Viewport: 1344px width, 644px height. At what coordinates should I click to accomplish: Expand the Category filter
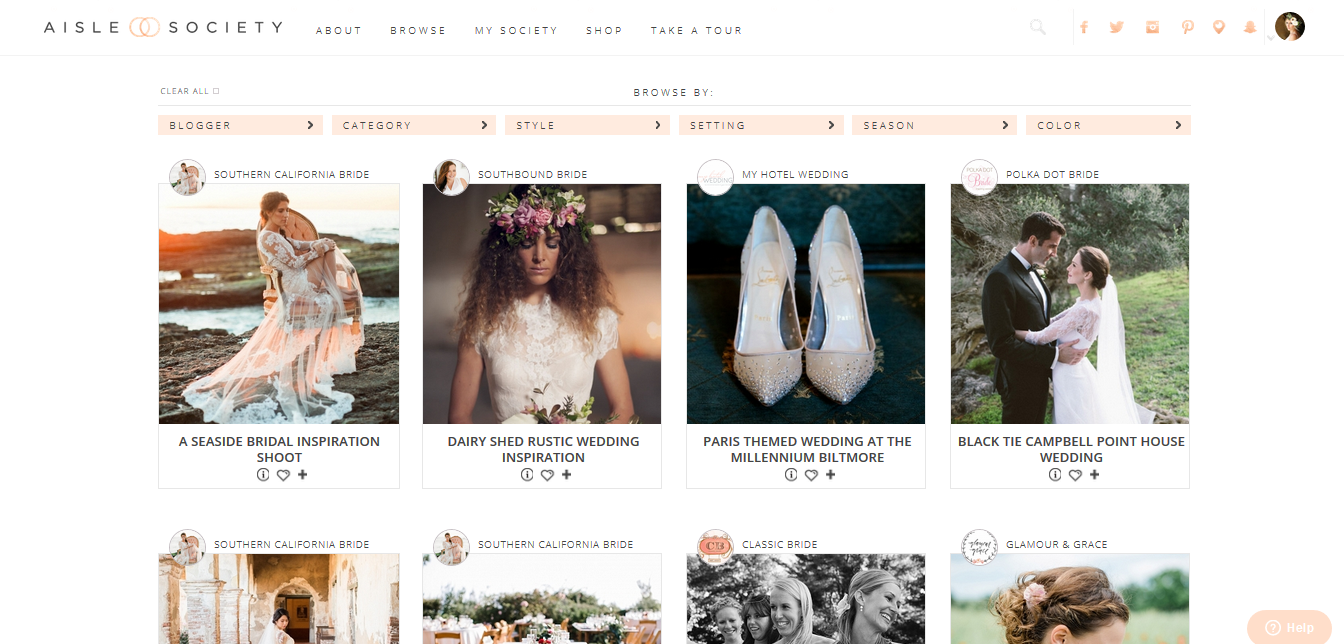[414, 125]
